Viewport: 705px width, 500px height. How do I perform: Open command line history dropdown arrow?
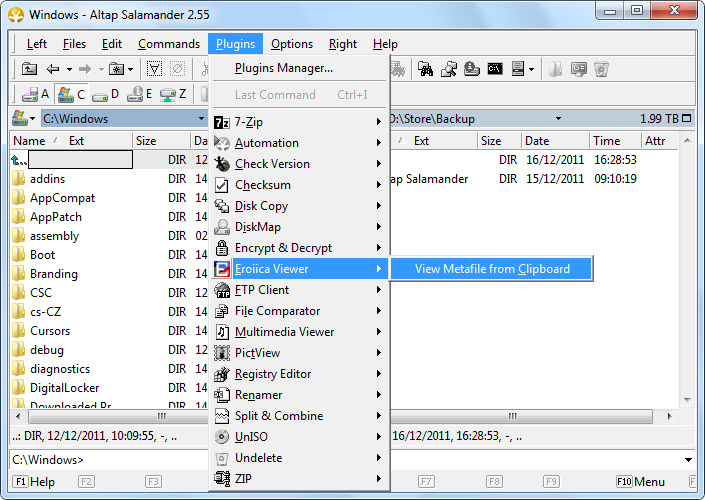688,460
